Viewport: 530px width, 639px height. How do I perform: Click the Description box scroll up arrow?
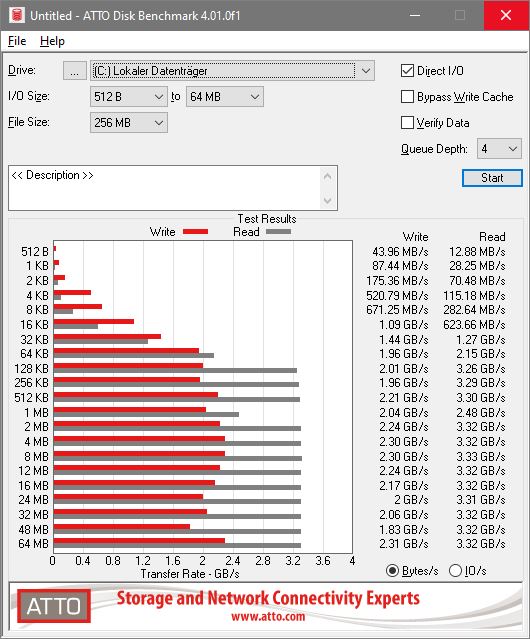click(328, 176)
